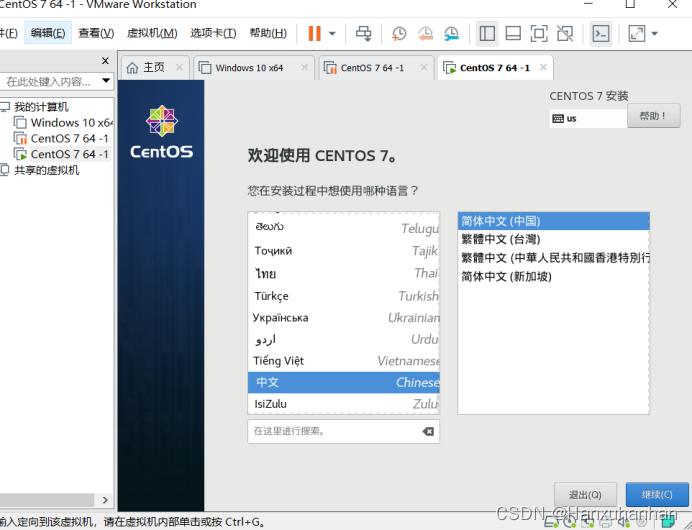Open the 查看(V) menu
Image resolution: width=692 pixels, height=530 pixels.
(96, 33)
